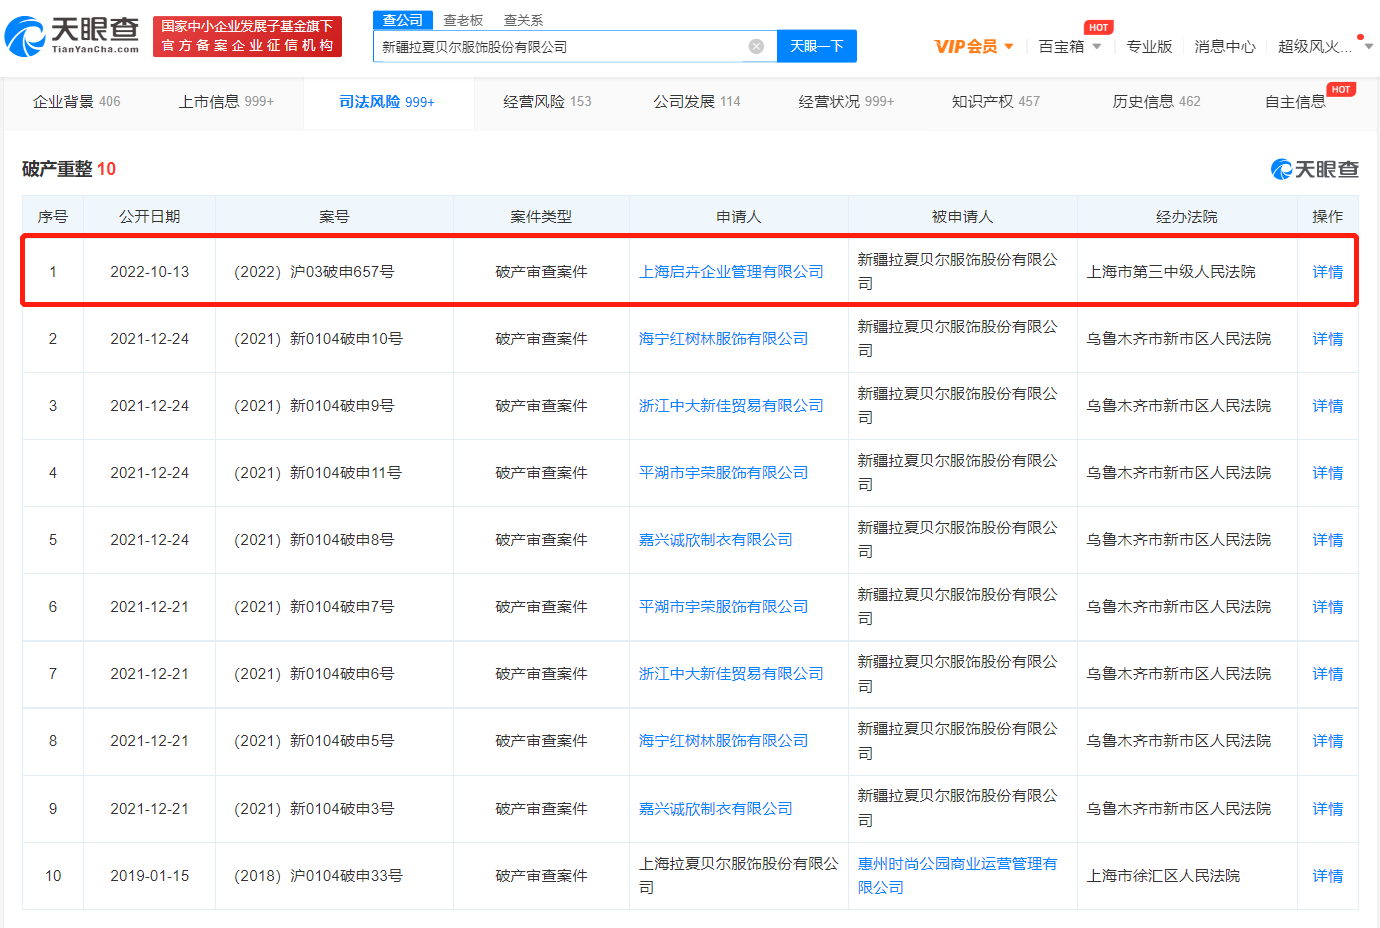
Task: Select the 经营风险 tab
Action: pos(546,101)
